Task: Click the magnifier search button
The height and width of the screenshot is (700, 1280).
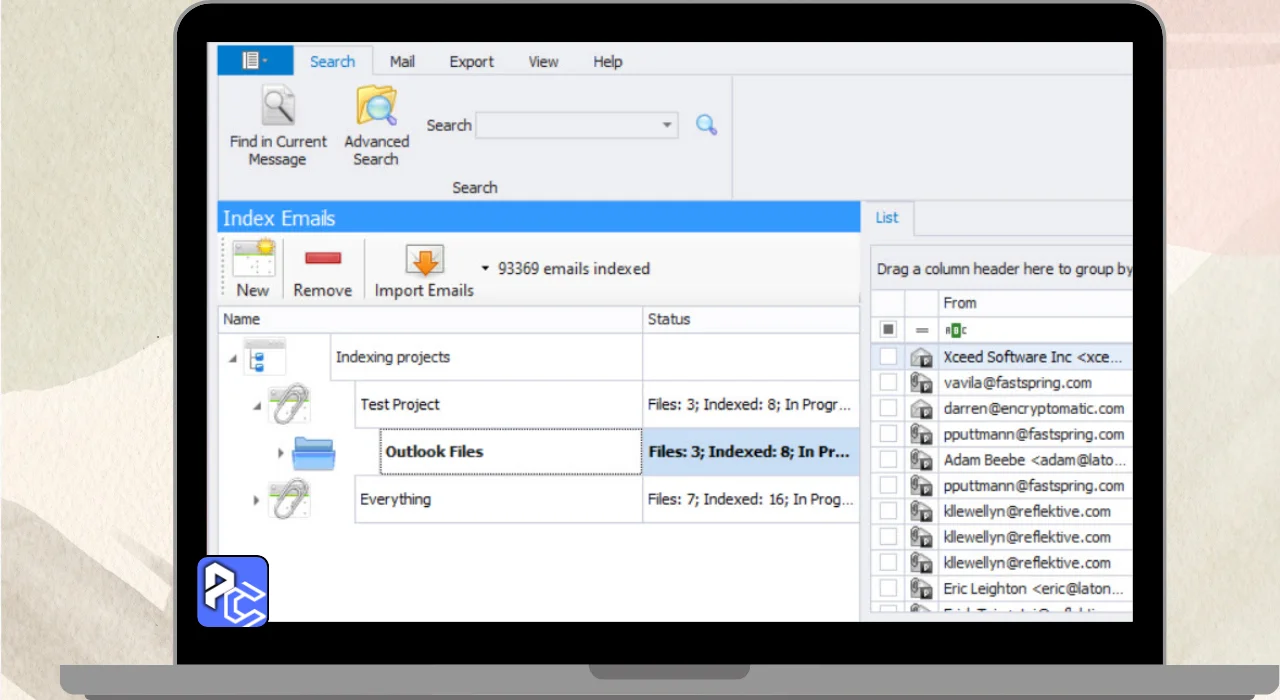Action: coord(707,125)
